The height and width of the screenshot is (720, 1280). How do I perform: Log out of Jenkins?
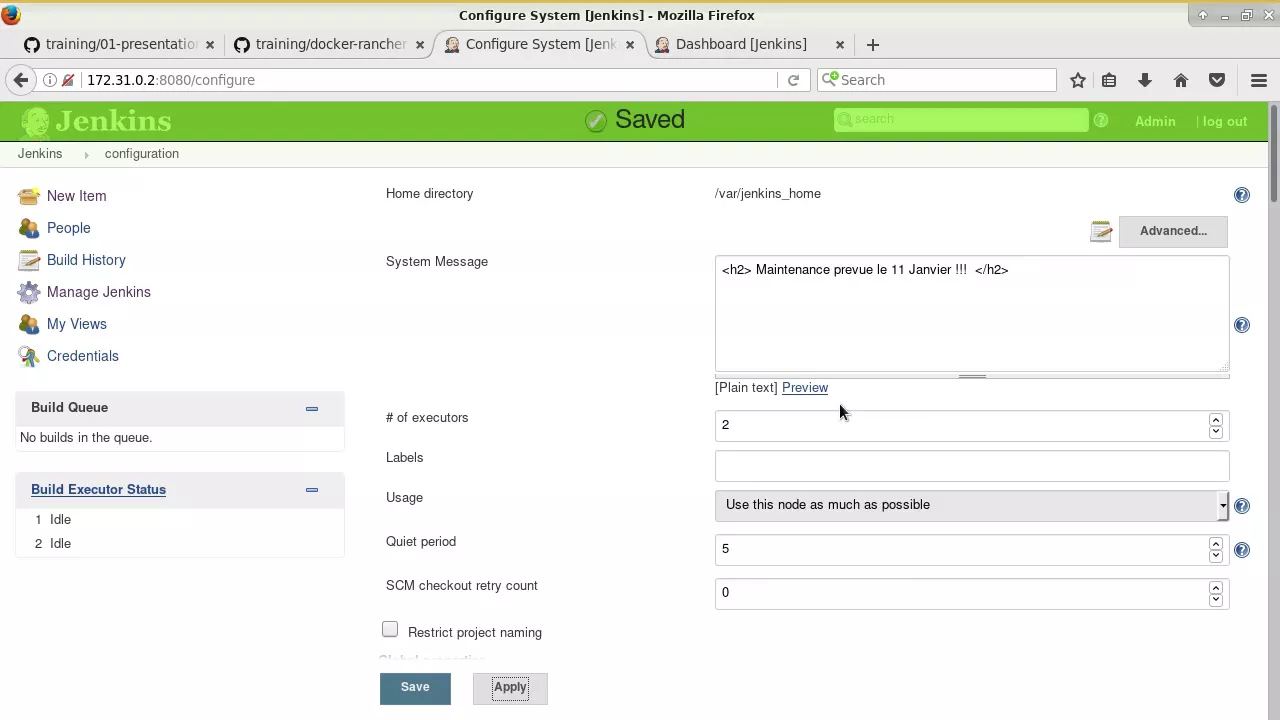pos(1225,121)
